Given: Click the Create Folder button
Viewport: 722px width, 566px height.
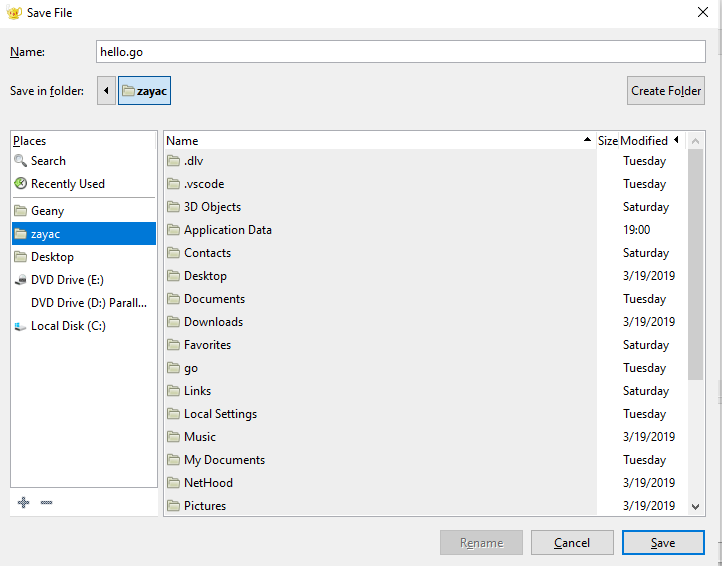Looking at the screenshot, I should coord(666,91).
